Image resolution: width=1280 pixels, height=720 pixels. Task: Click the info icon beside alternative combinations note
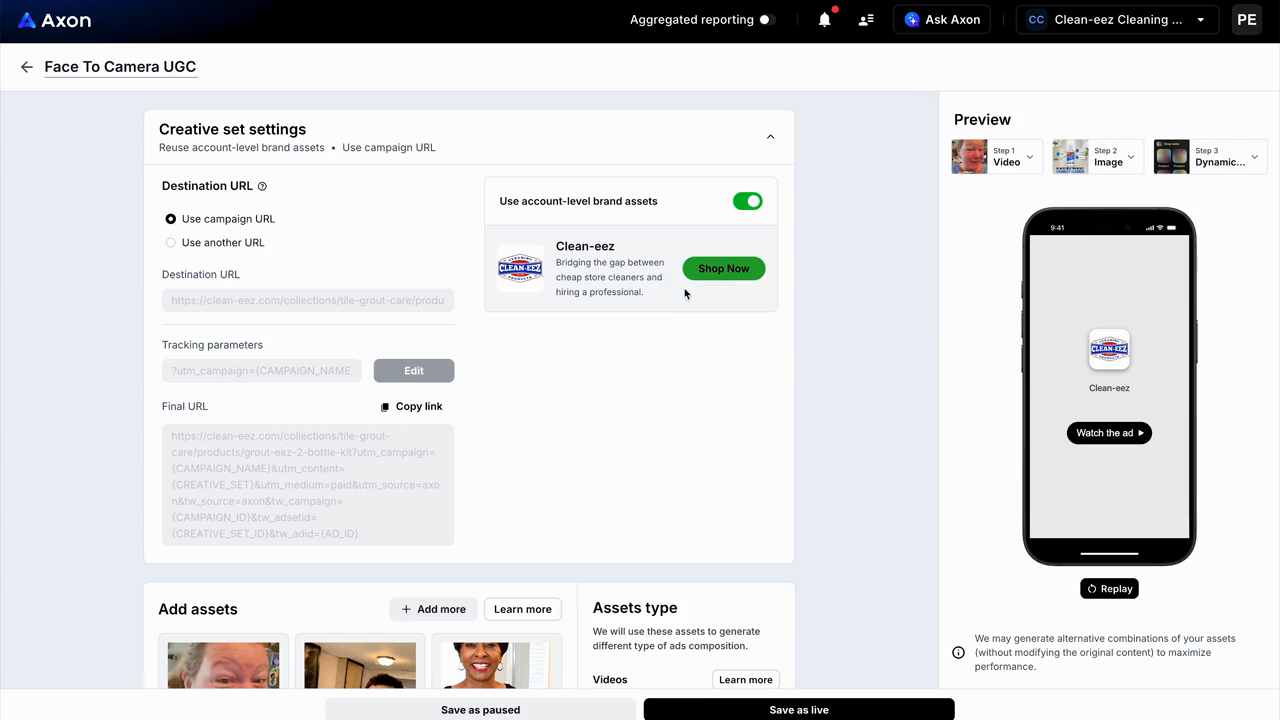(x=958, y=652)
